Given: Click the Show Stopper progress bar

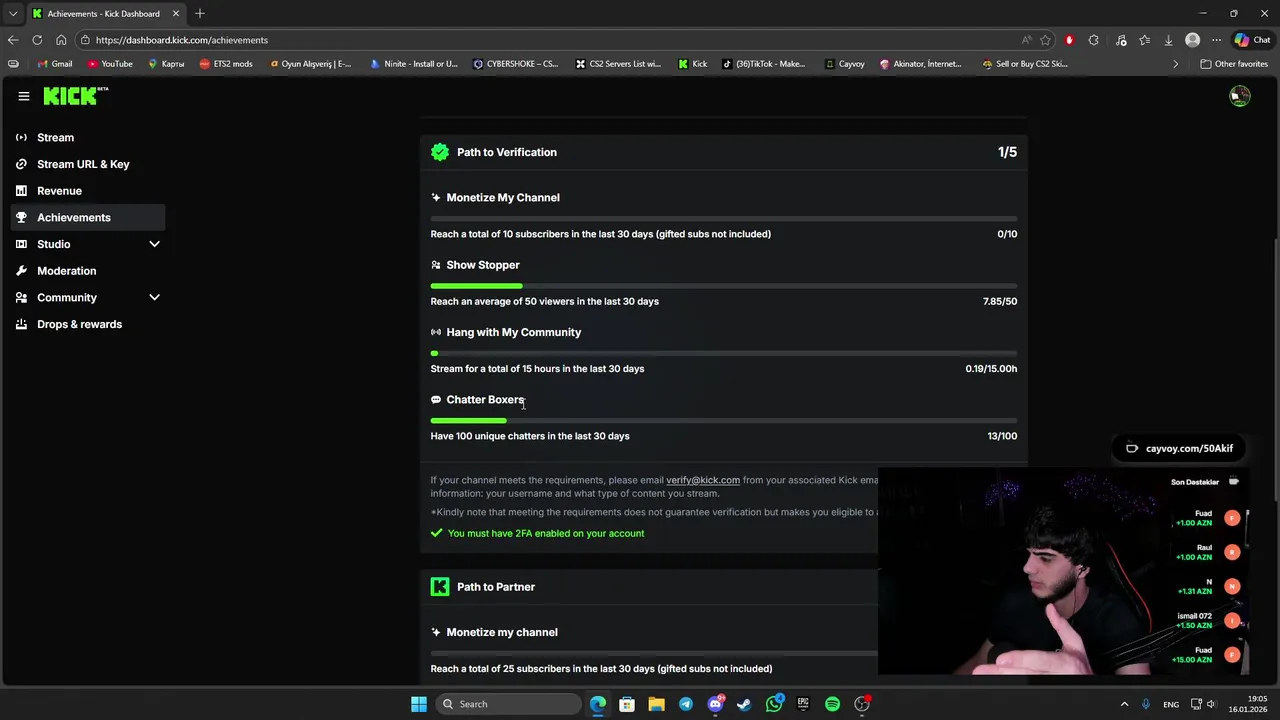Looking at the screenshot, I should 724,286.
